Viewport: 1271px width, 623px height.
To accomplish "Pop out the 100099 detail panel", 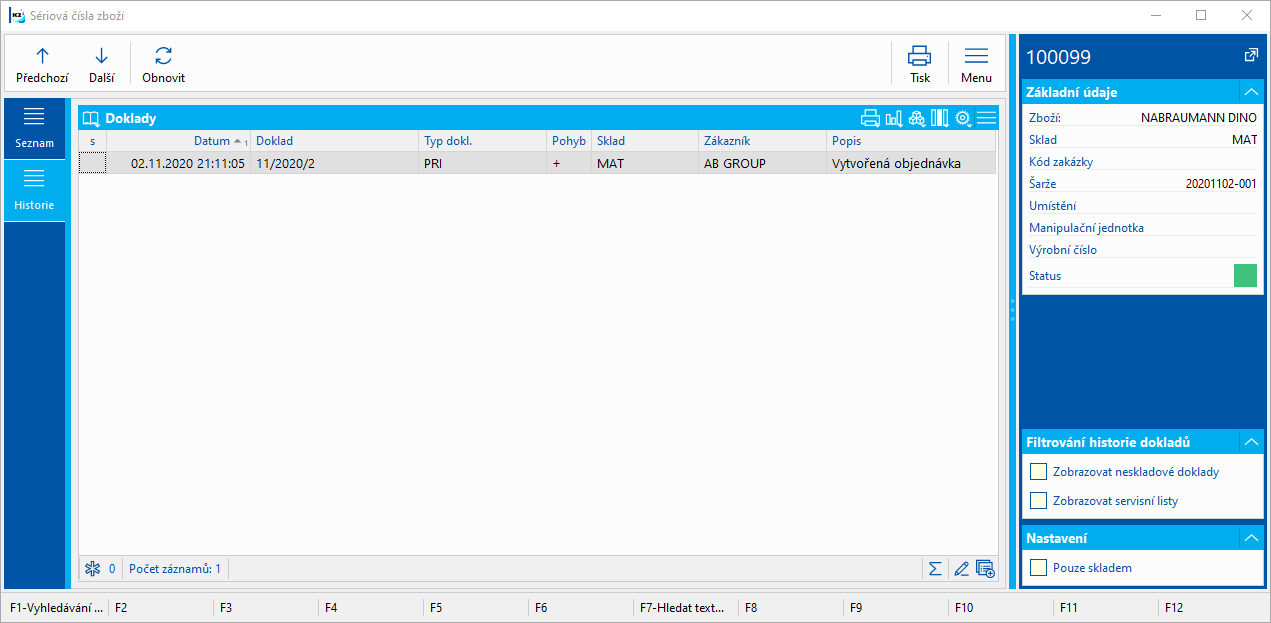I will 1250,56.
